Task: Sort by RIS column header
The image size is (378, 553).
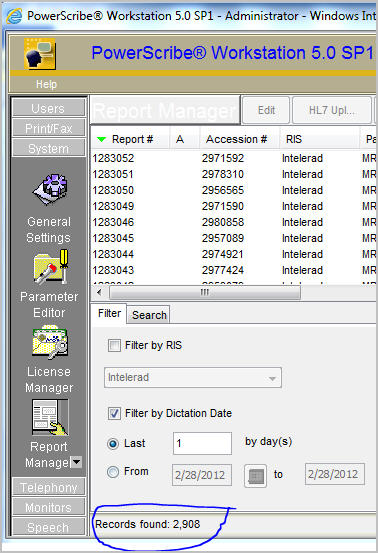Action: click(320, 139)
